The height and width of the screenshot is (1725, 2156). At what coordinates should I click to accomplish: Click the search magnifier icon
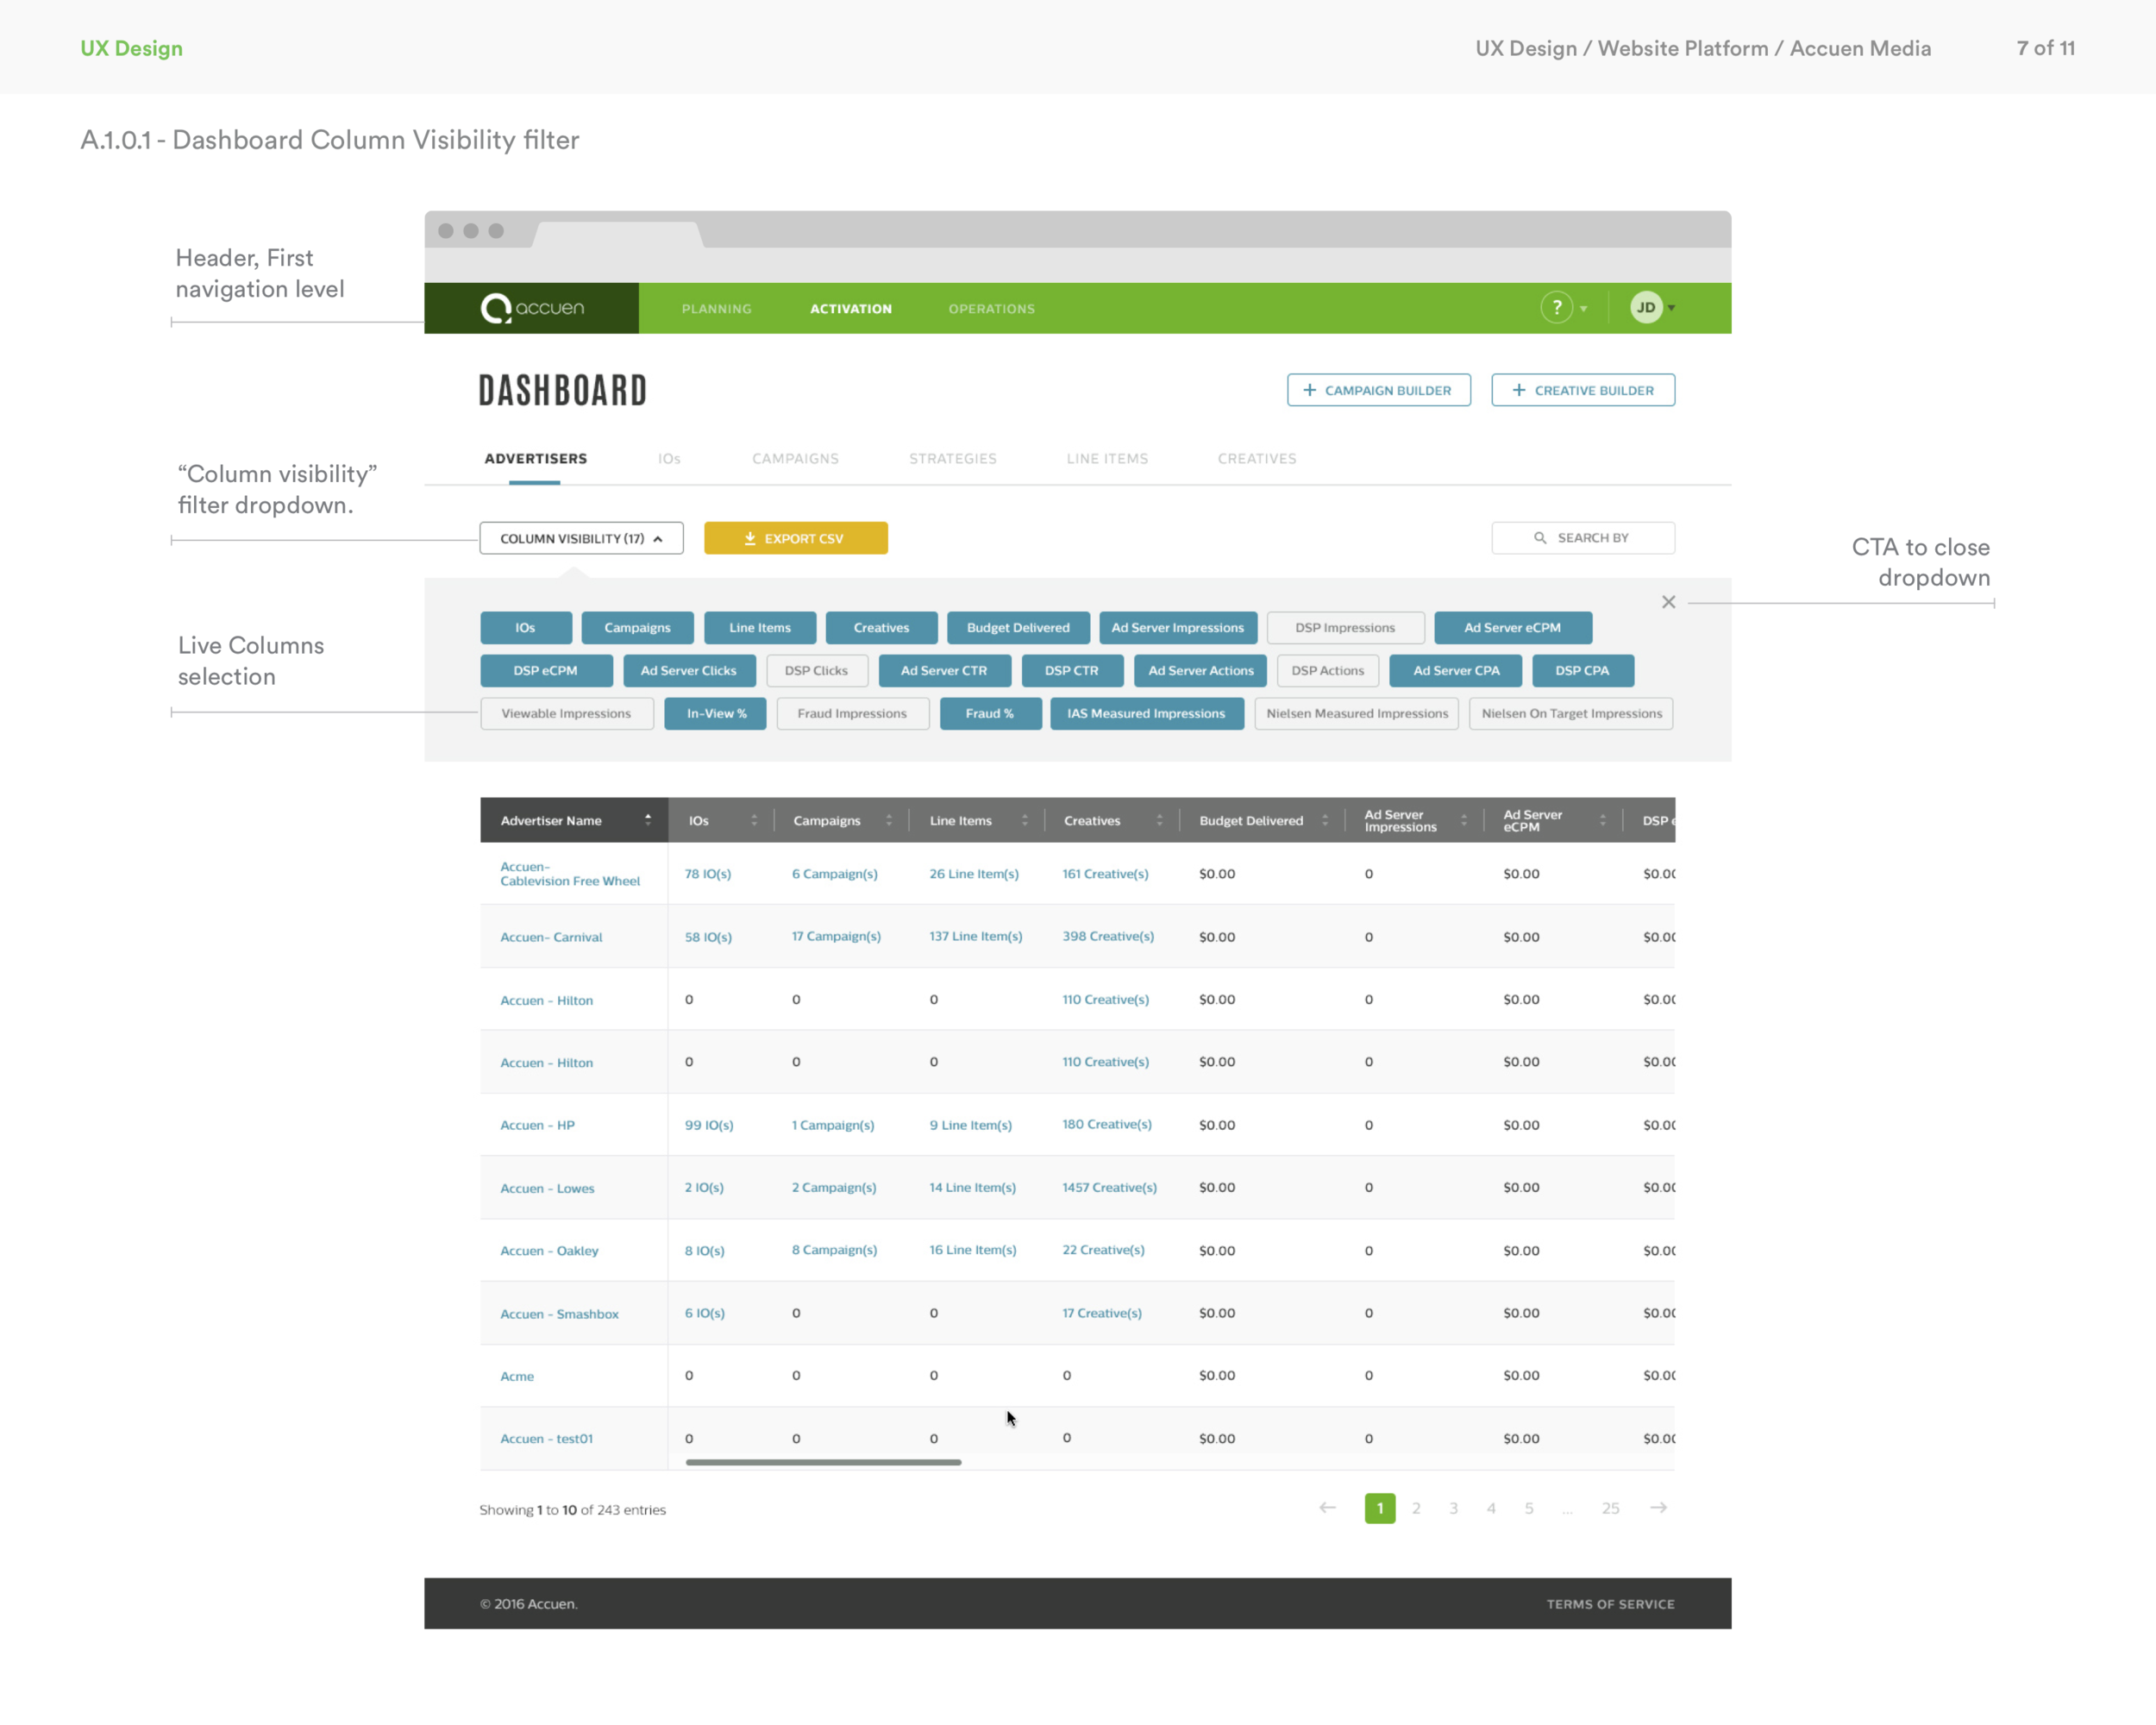[1540, 538]
